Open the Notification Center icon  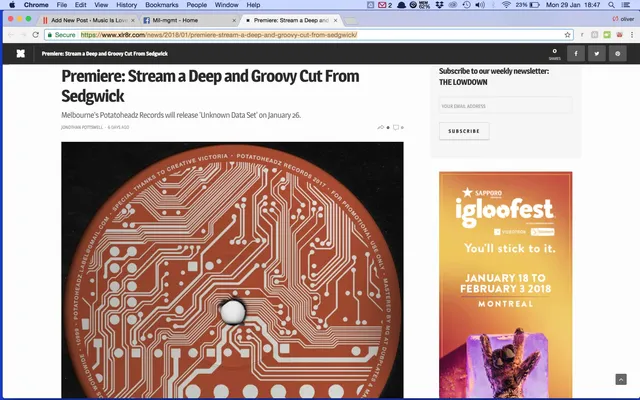pos(626,5)
